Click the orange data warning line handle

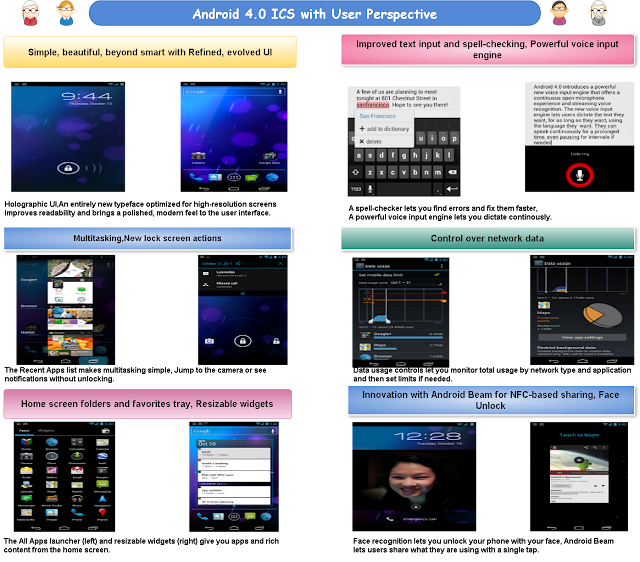tap(444, 301)
